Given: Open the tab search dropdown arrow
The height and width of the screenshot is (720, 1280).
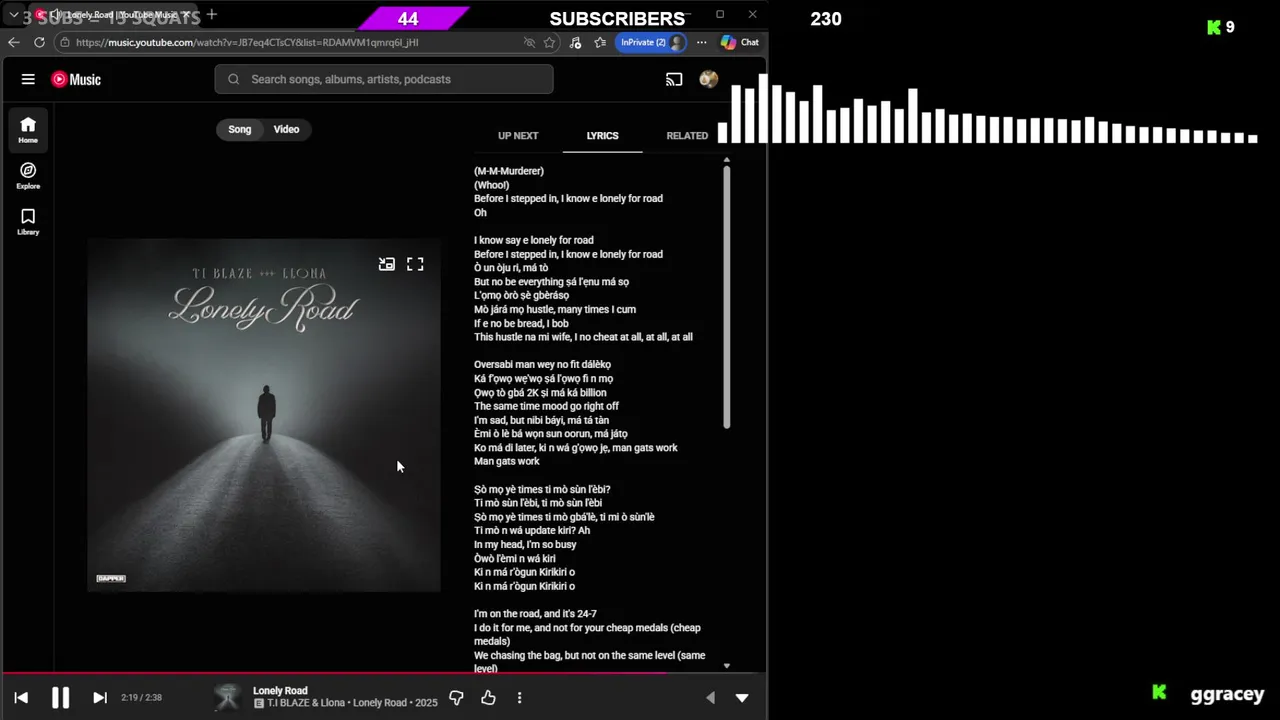Looking at the screenshot, I should tap(13, 15).
